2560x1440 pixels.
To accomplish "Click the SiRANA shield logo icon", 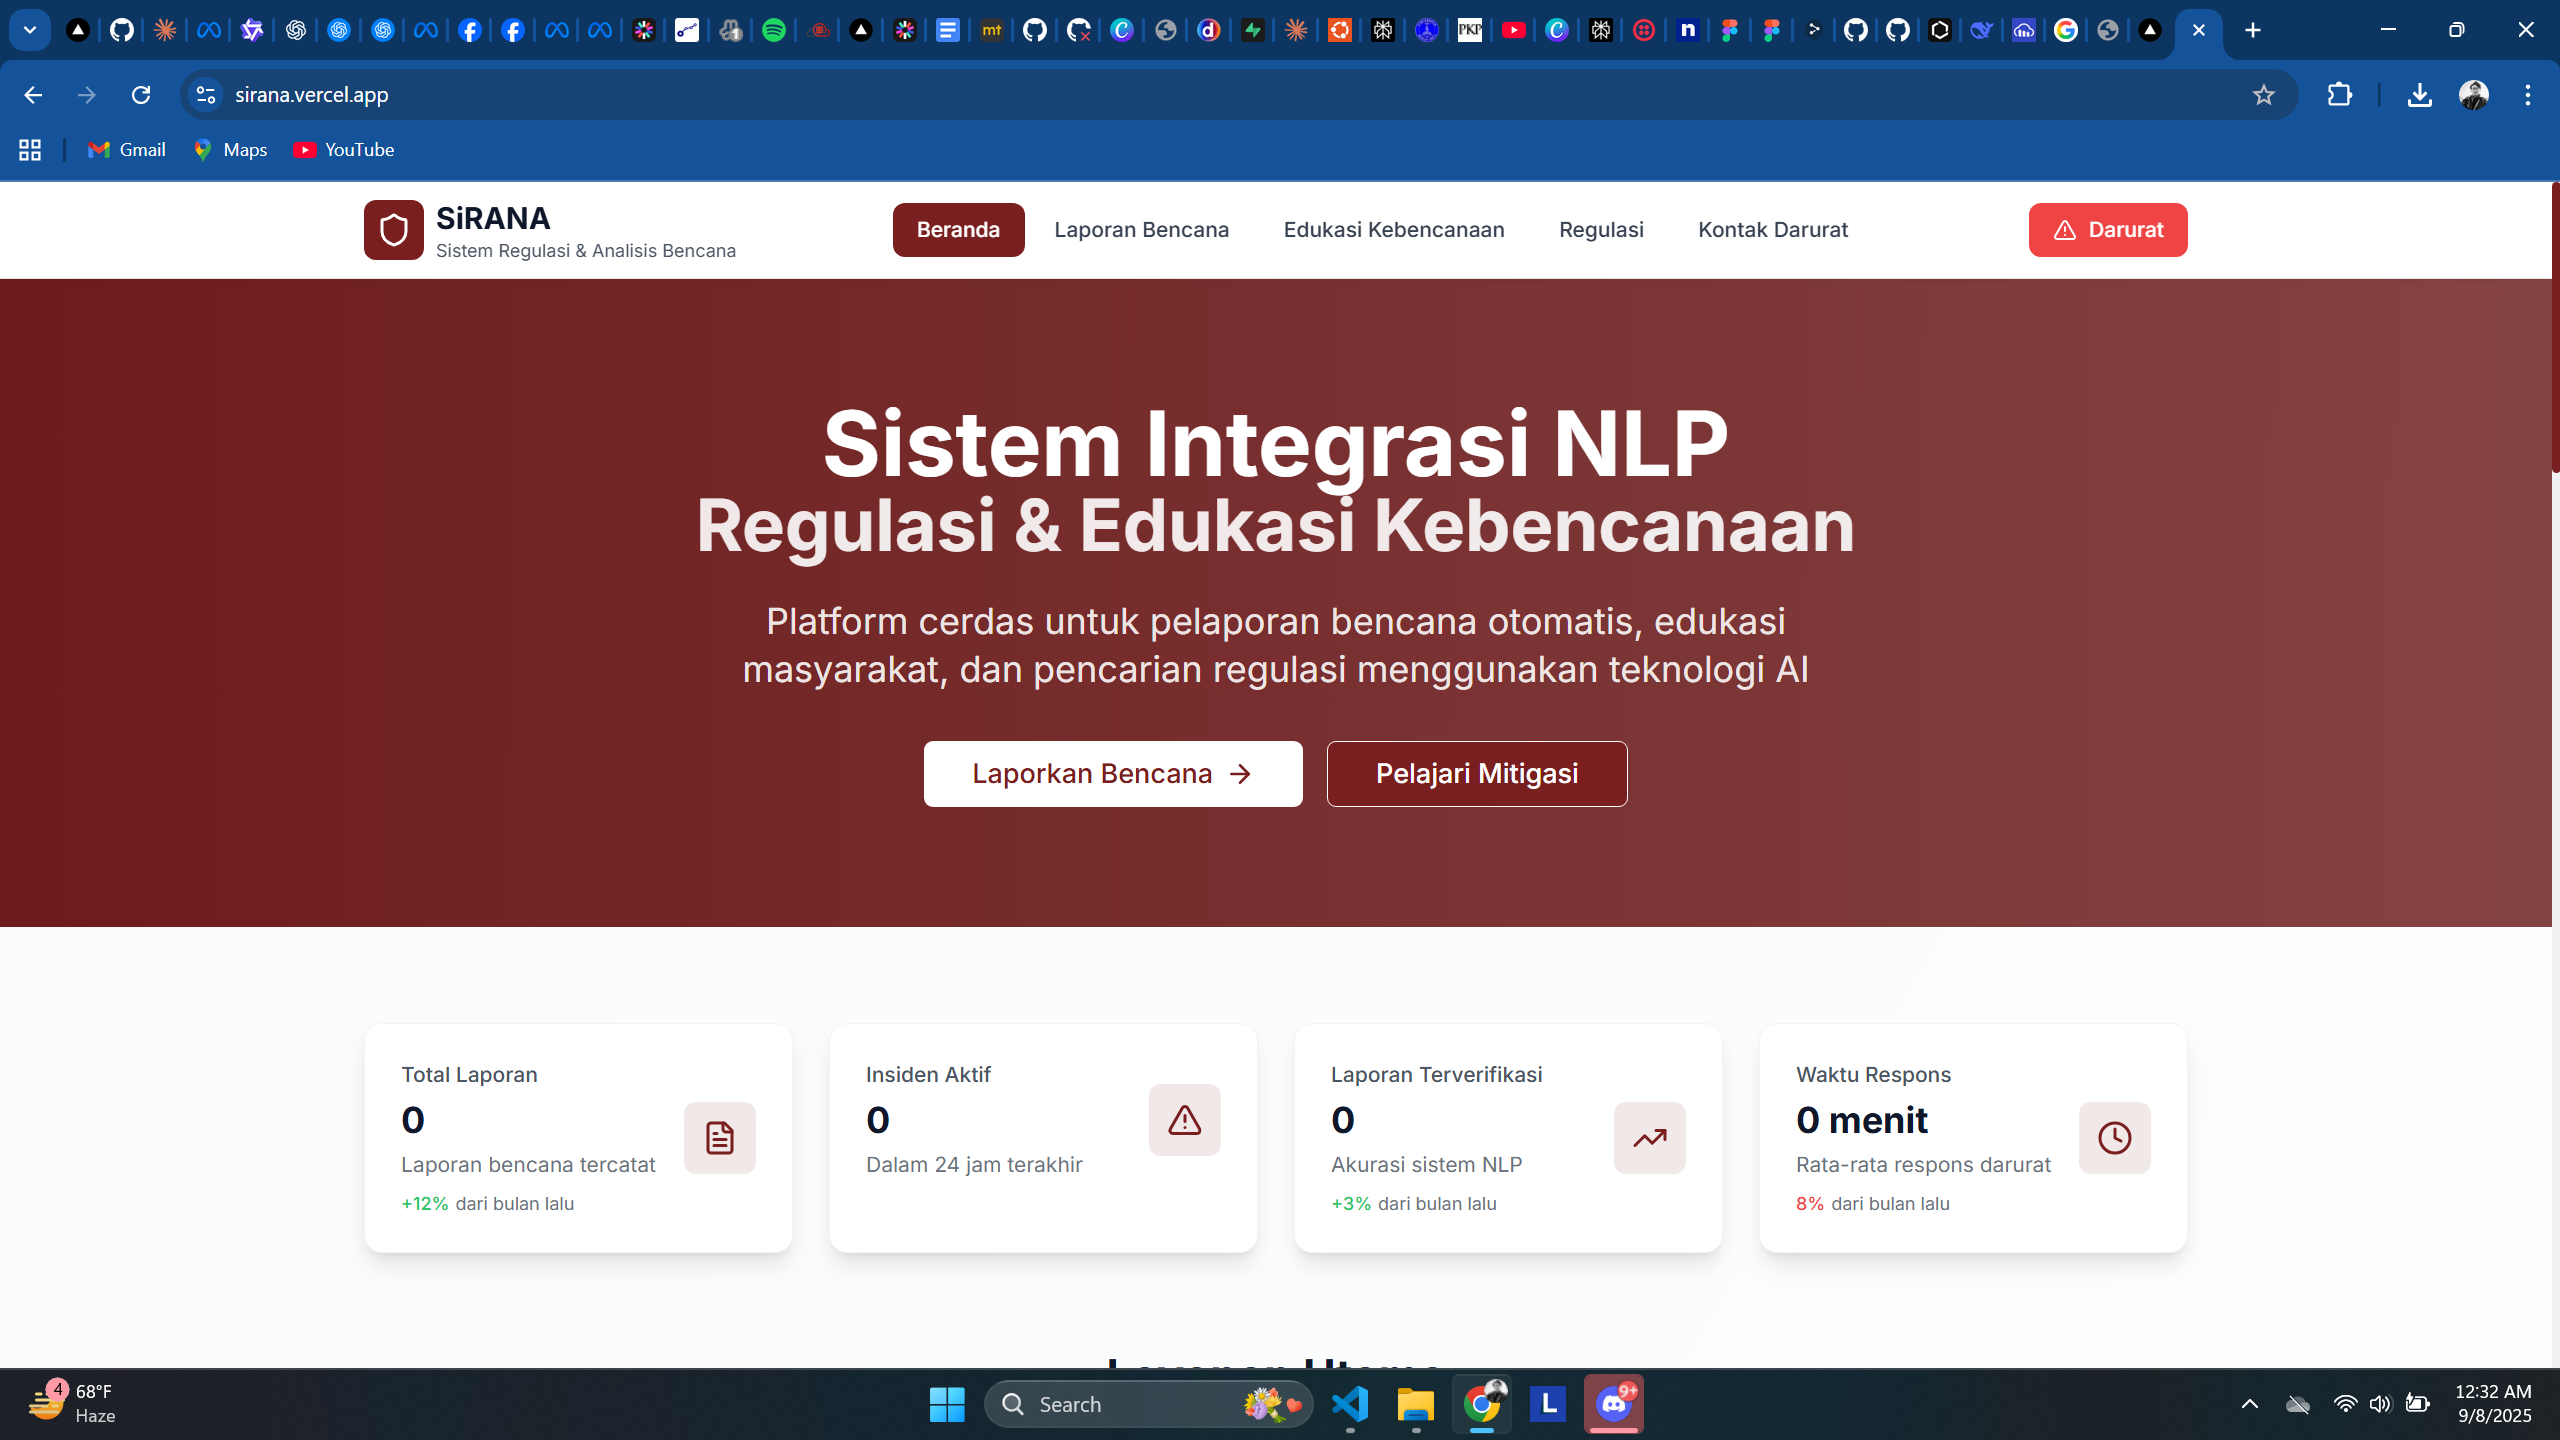I will point(393,230).
